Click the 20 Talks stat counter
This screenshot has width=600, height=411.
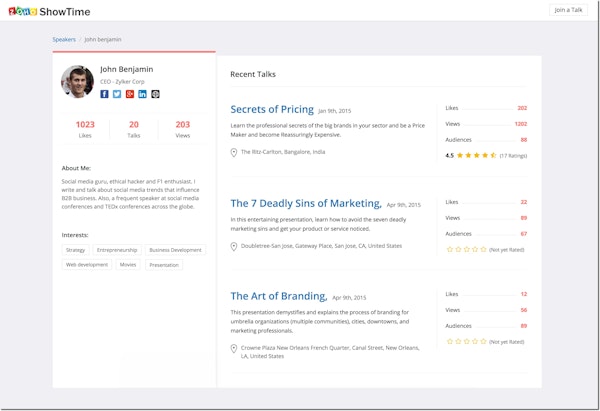pos(134,129)
